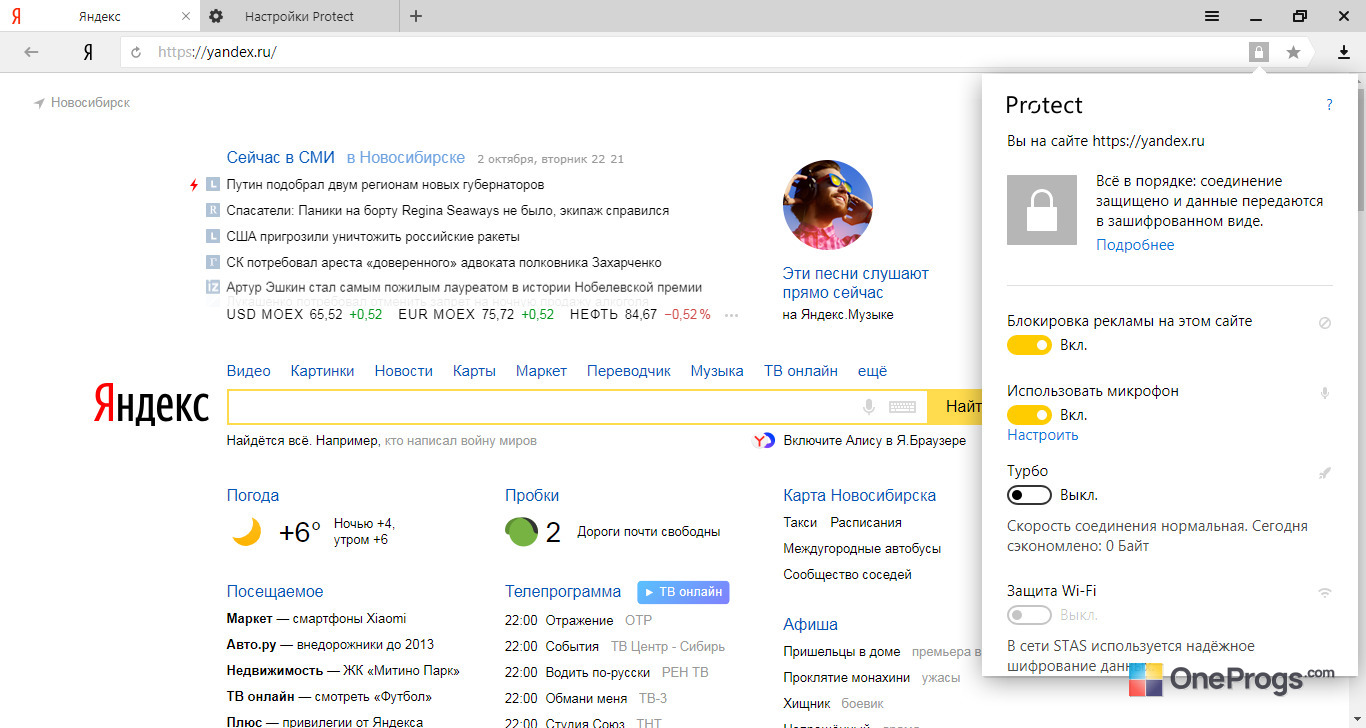Click the example query "кто написал войну миров"
The image size is (1366, 728).
(461, 440)
